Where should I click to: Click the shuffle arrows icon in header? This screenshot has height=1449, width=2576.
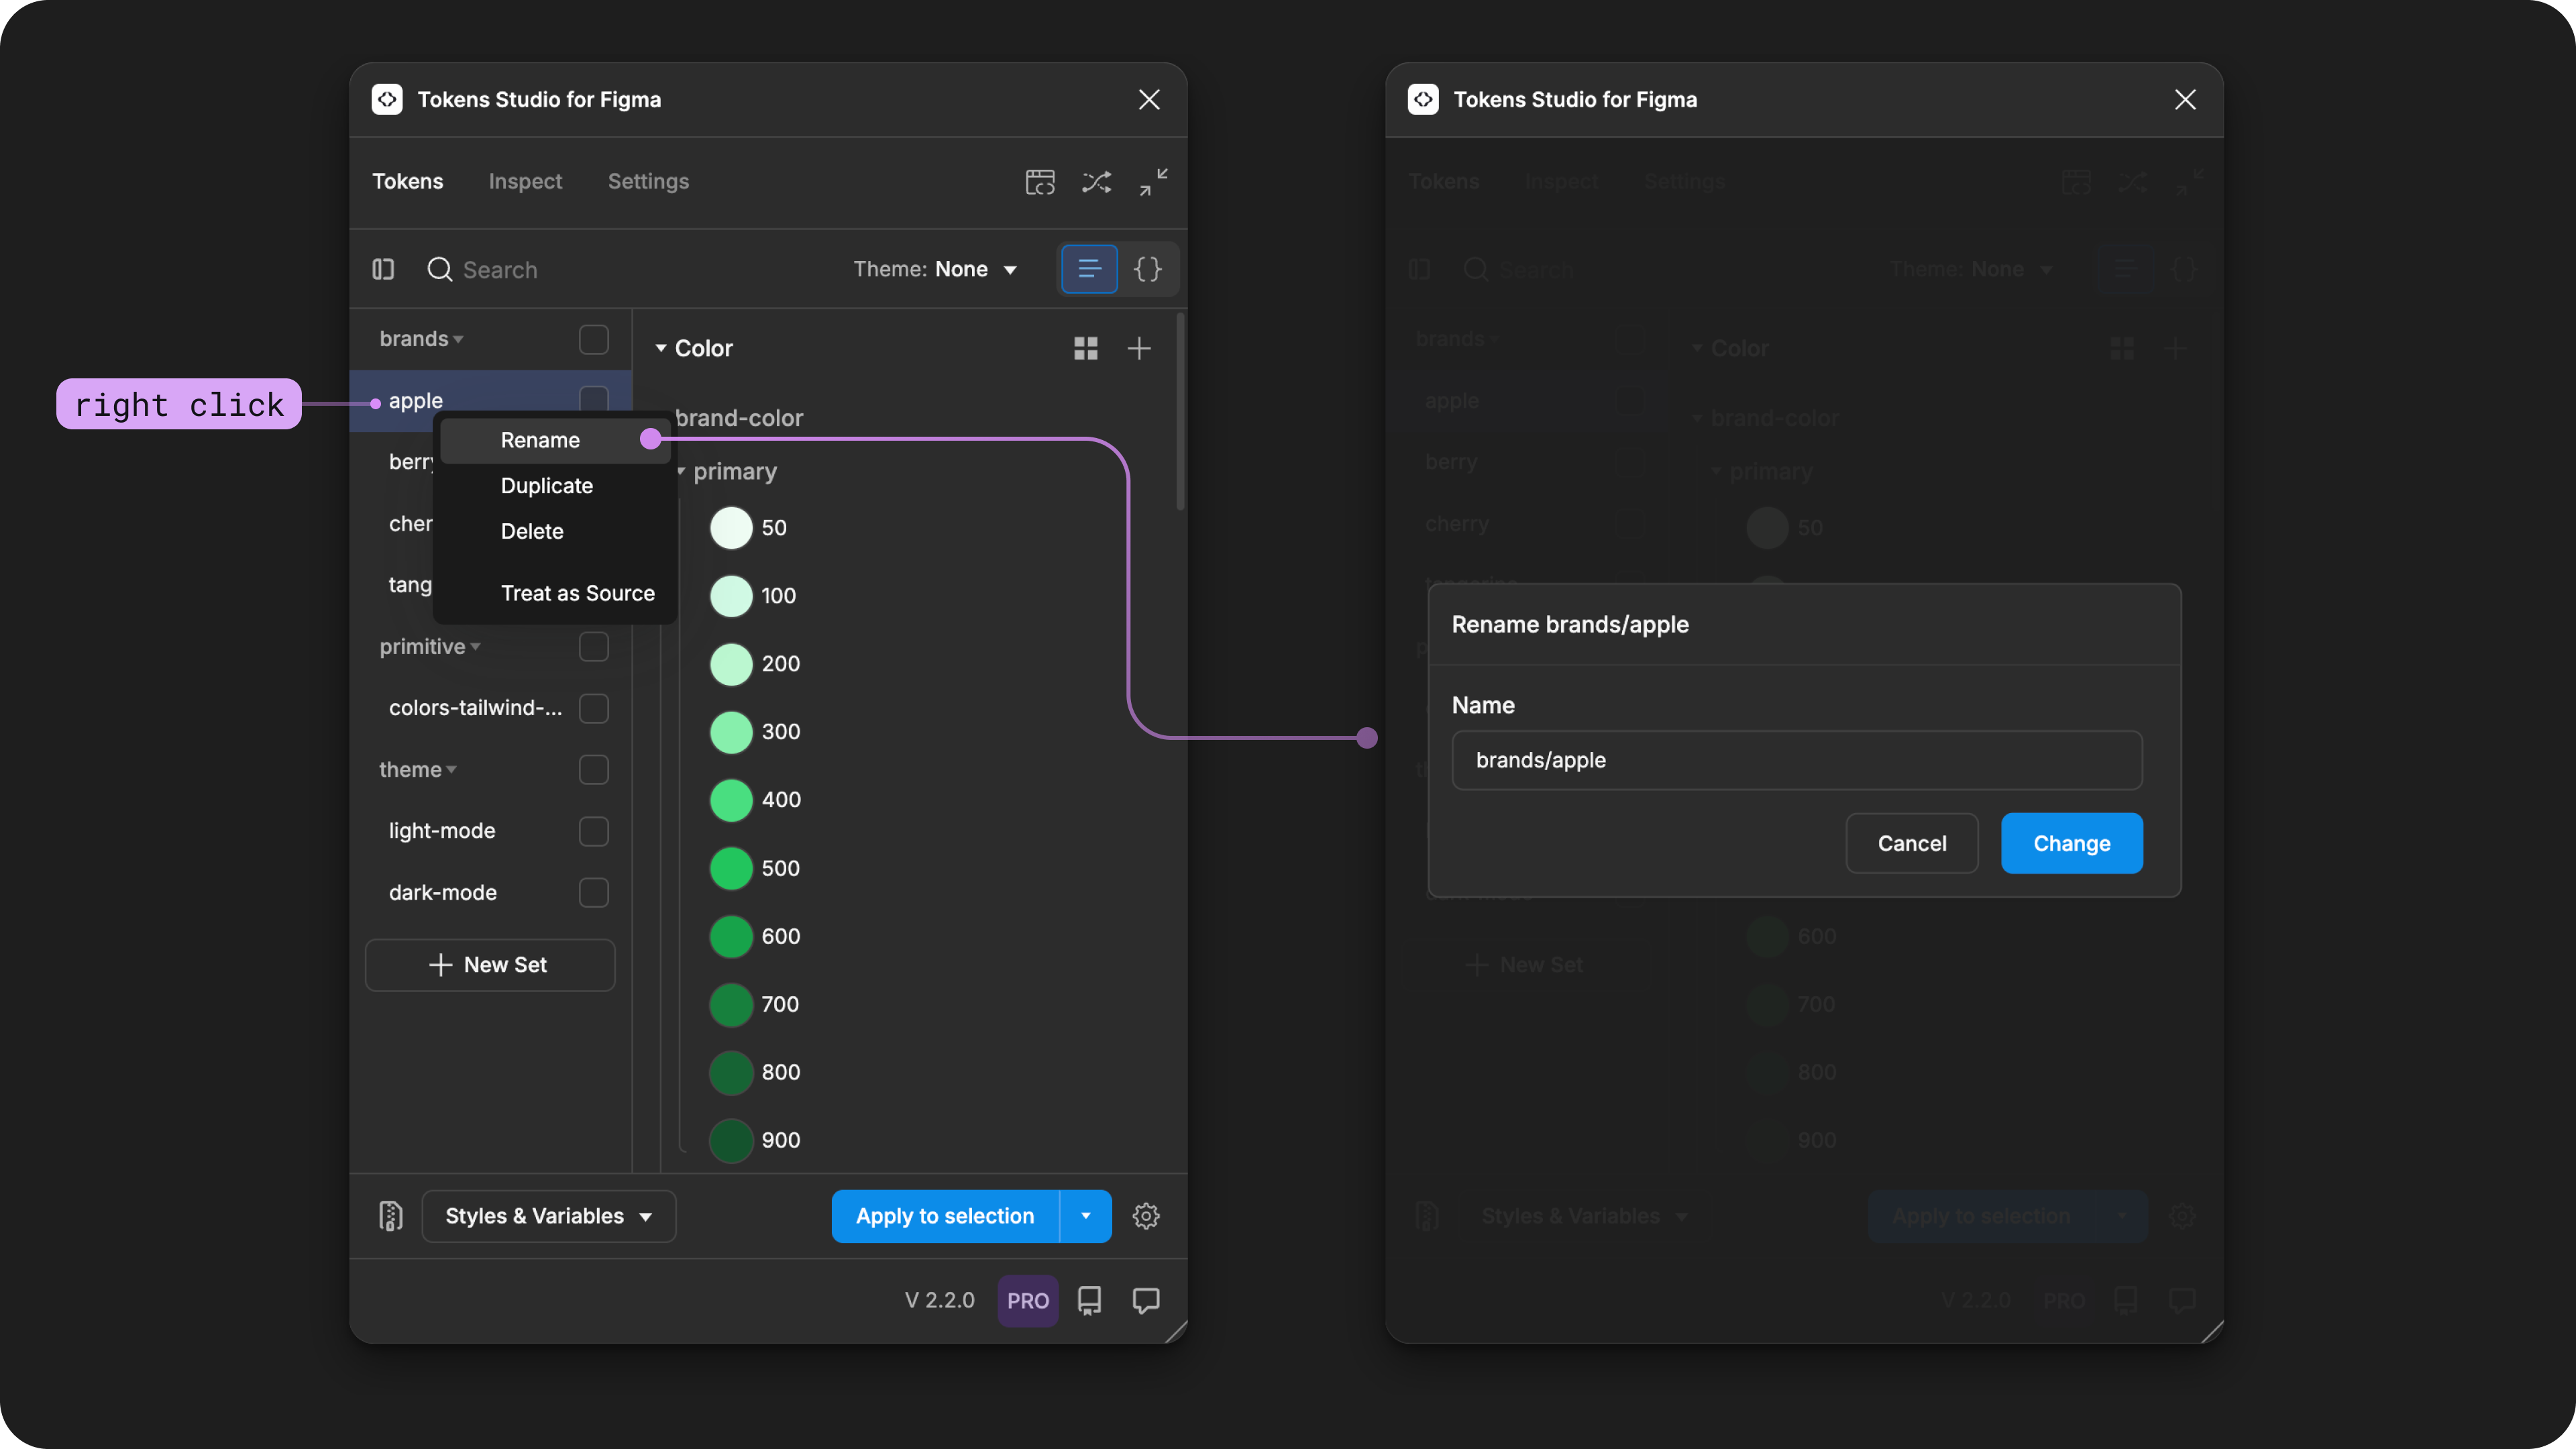(x=1096, y=182)
